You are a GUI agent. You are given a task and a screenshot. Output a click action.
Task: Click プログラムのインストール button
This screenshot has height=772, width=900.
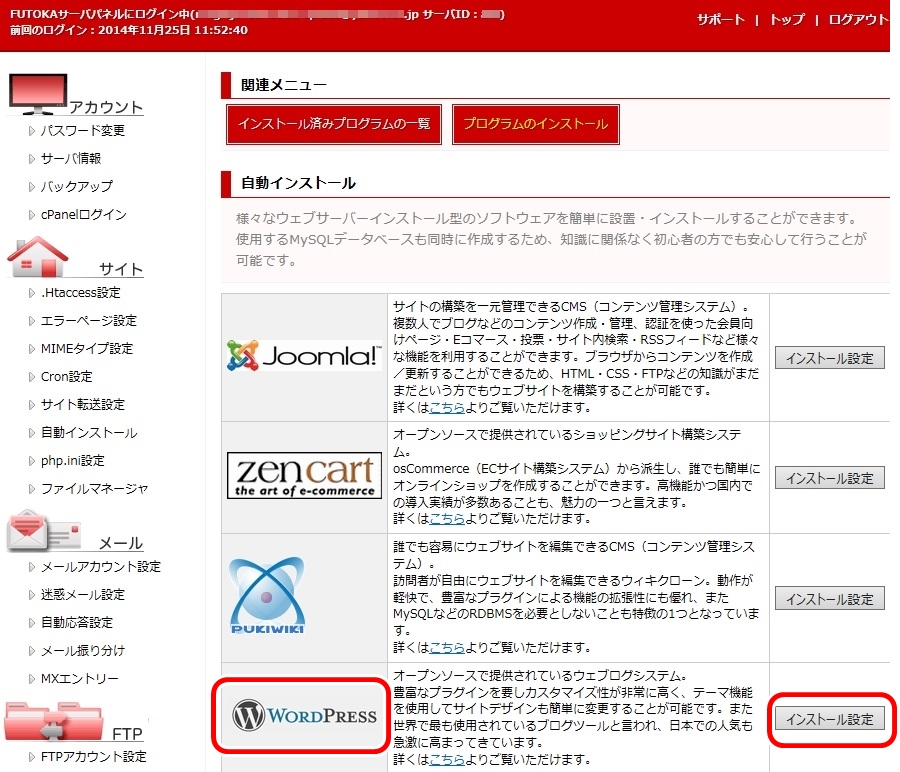click(x=536, y=124)
